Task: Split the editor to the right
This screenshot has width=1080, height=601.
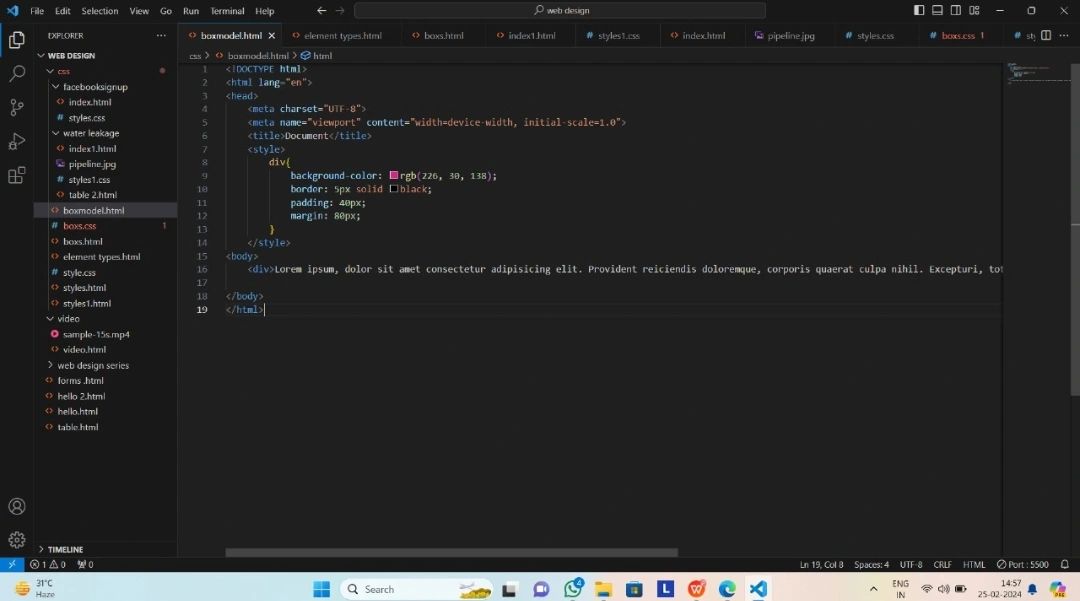Action: click(x=1046, y=36)
